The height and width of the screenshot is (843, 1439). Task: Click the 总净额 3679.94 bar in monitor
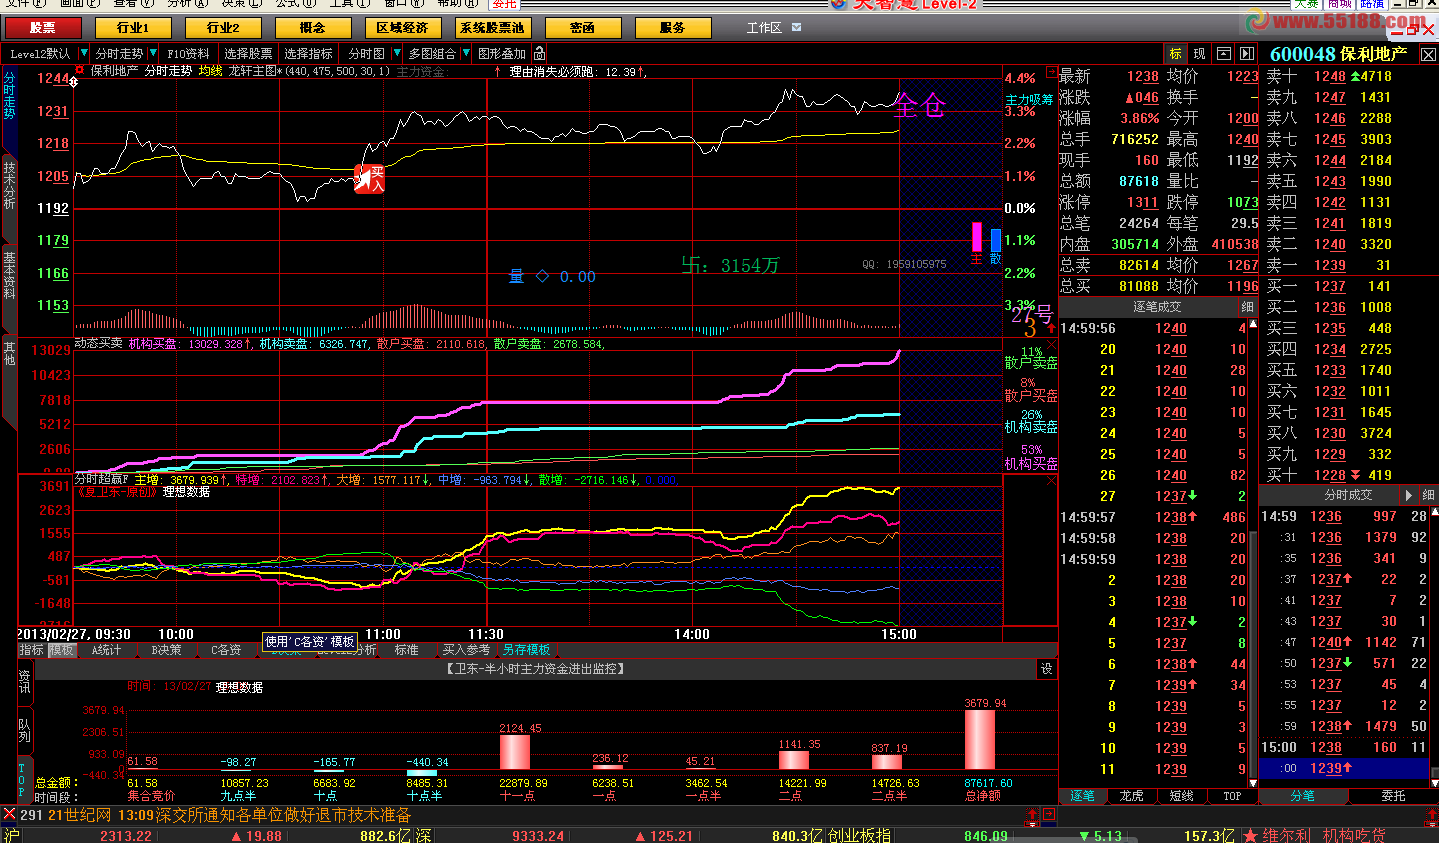980,739
